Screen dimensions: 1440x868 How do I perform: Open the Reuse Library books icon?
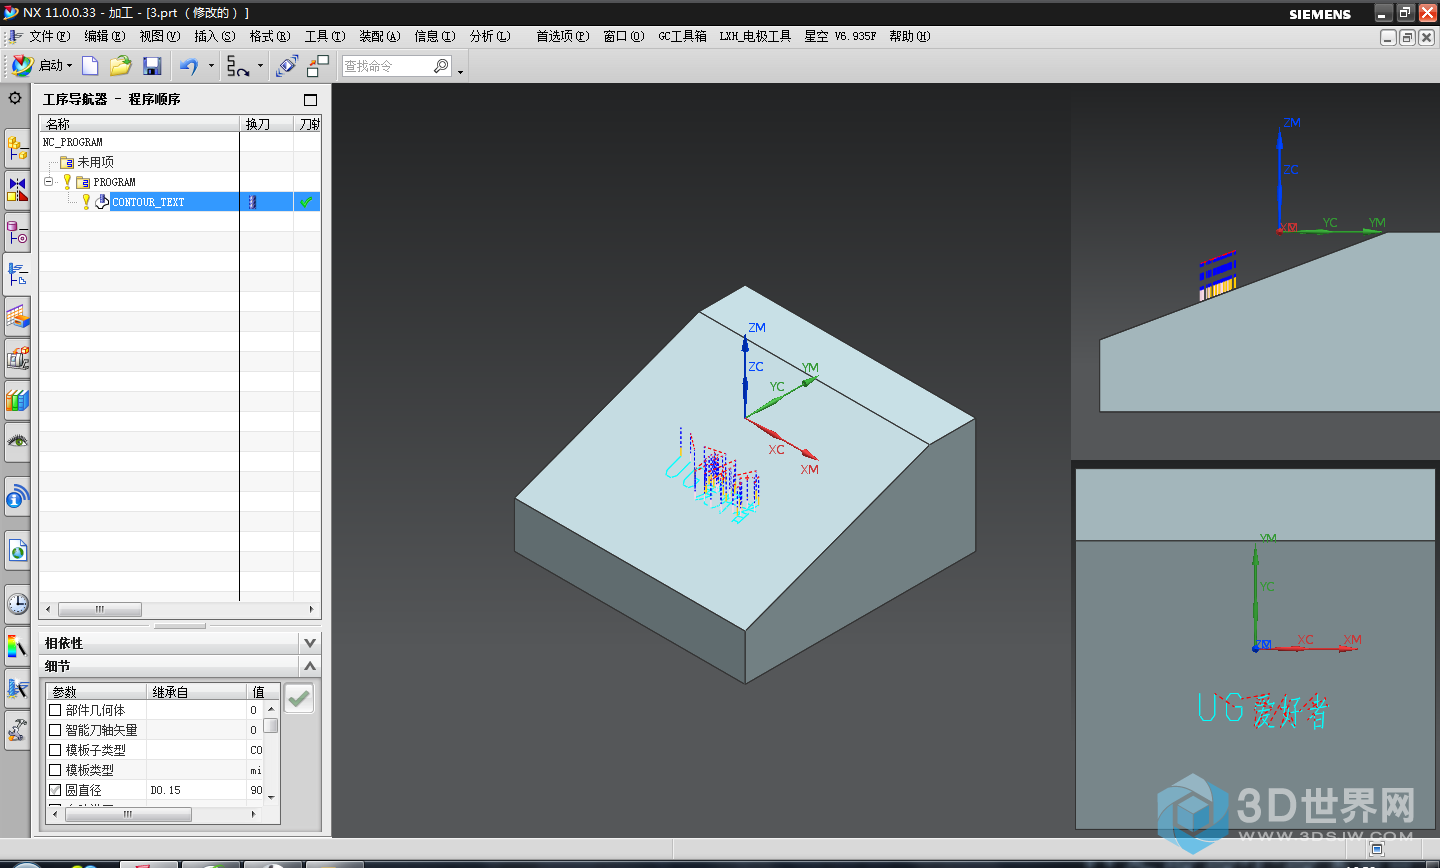point(17,400)
